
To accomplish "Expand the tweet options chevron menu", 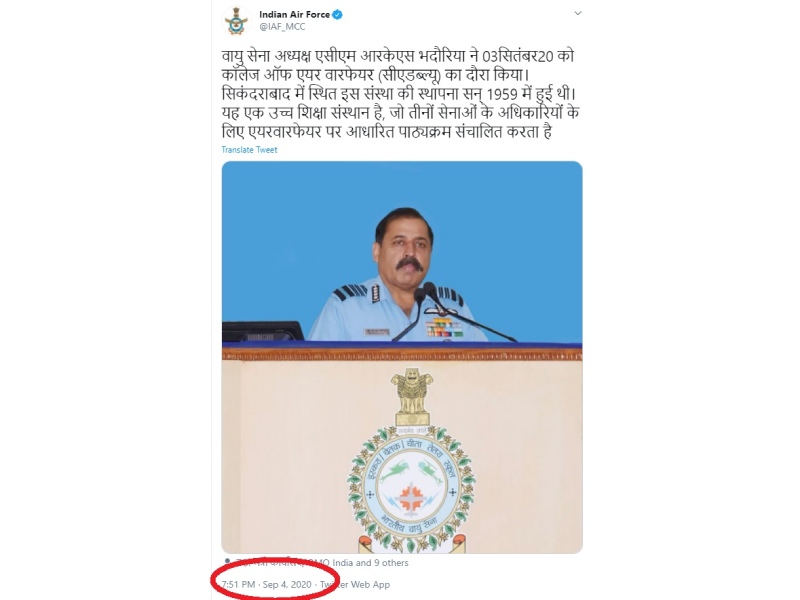I will 578,13.
